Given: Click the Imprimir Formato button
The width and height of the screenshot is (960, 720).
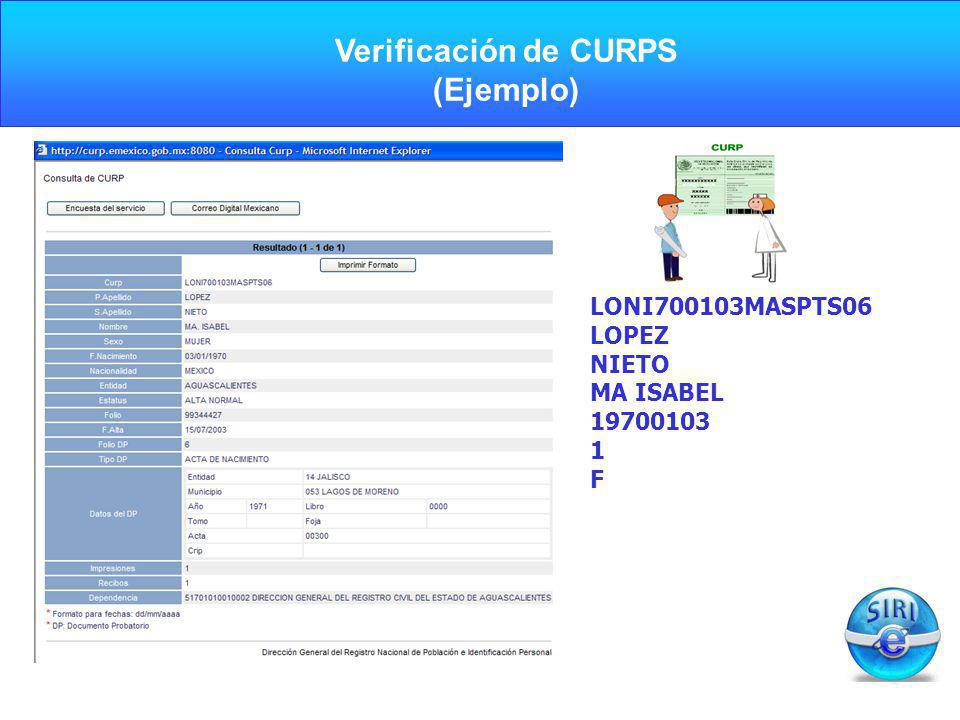Looking at the screenshot, I should coord(367,265).
